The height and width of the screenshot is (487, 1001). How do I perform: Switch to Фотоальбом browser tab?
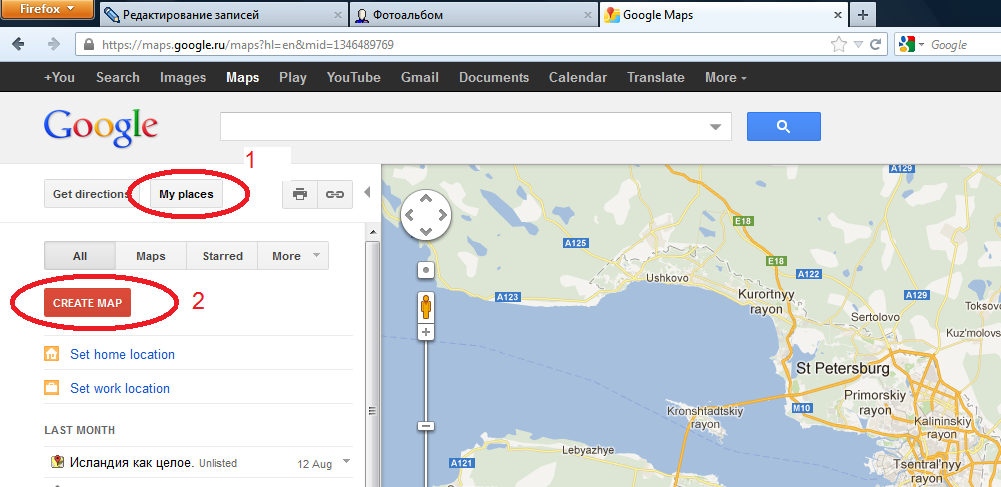(475, 15)
